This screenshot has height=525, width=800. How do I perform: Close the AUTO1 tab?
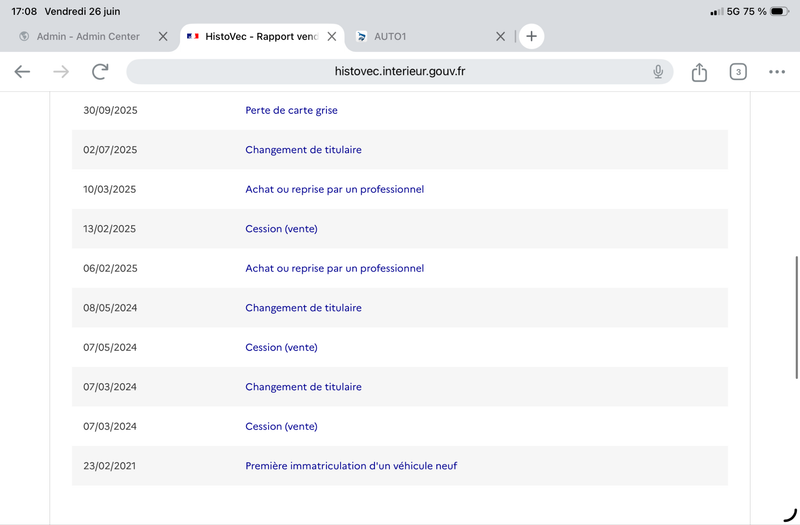501,36
